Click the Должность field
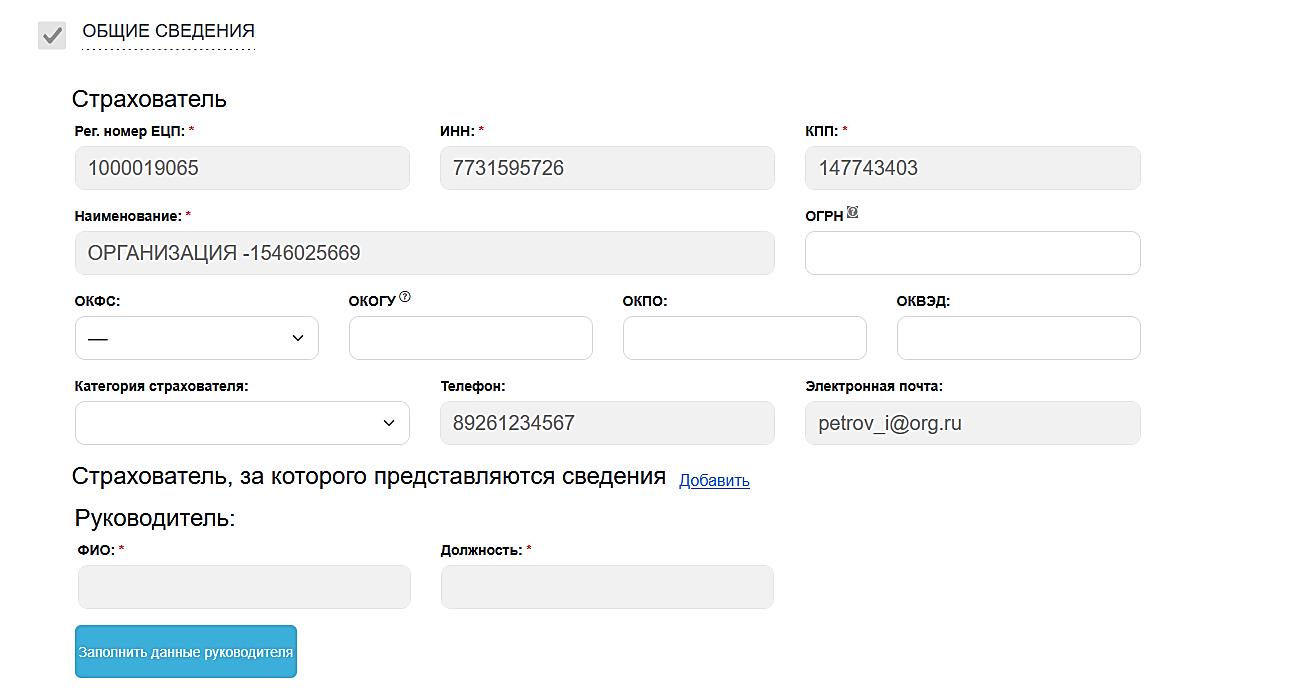Screen dimensions: 1297x692 [x=607, y=587]
